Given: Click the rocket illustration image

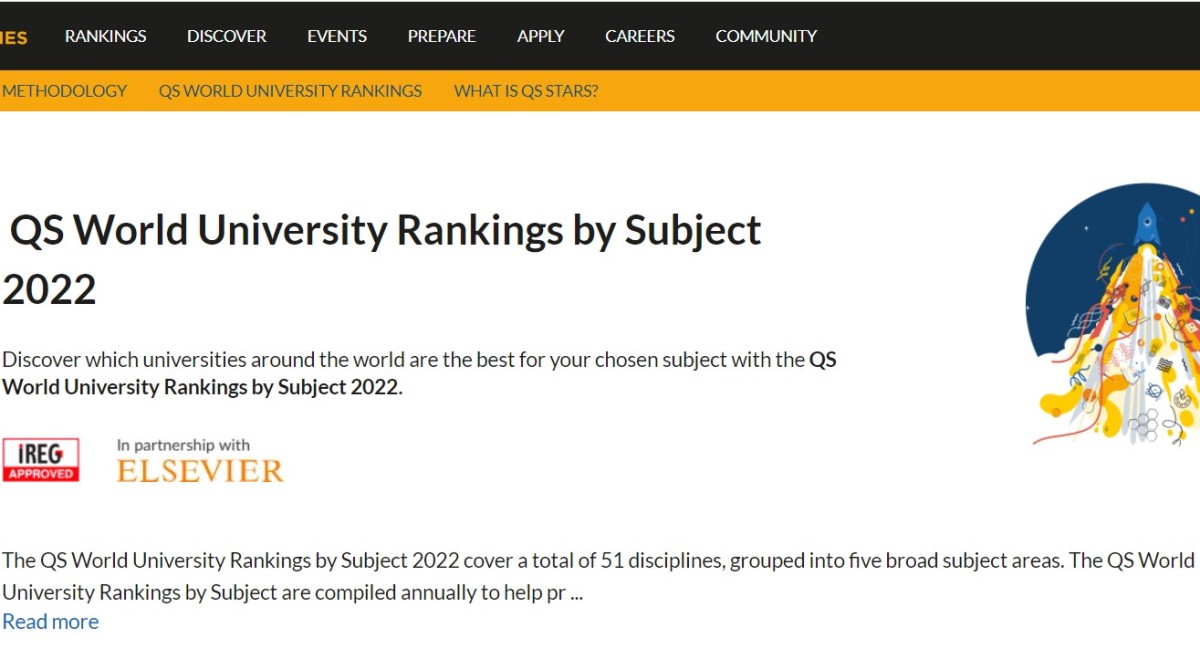Looking at the screenshot, I should coord(1112,313).
